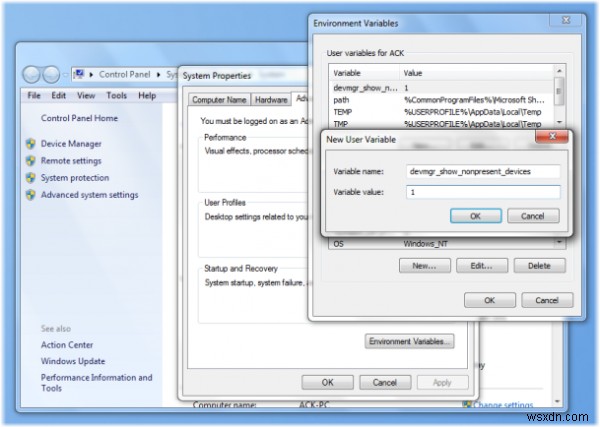Open System protection link

click(x=75, y=178)
